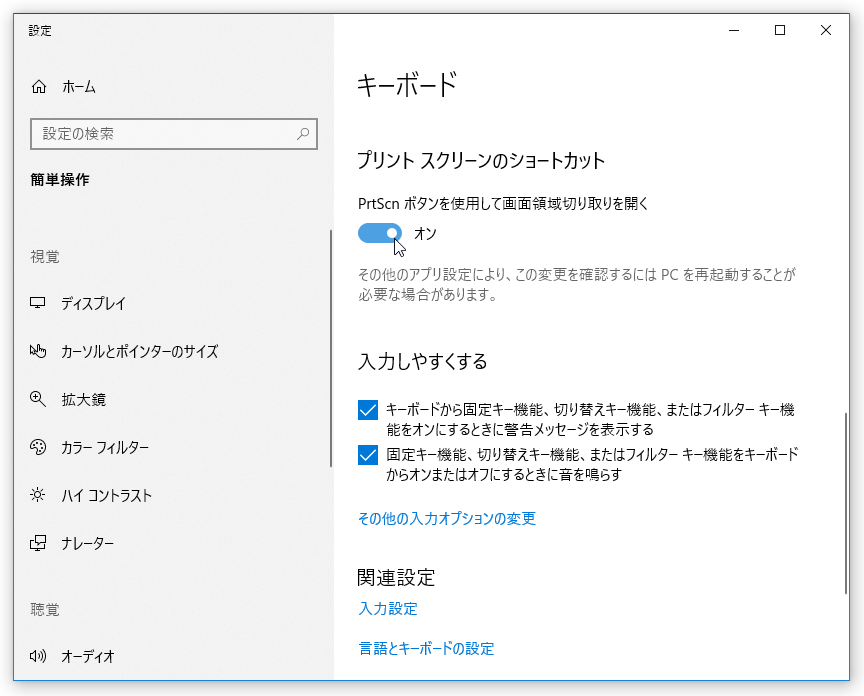Select ハイ コントラスト in the sidebar
Viewport: 864px width, 696px height.
pyautogui.click(x=106, y=495)
